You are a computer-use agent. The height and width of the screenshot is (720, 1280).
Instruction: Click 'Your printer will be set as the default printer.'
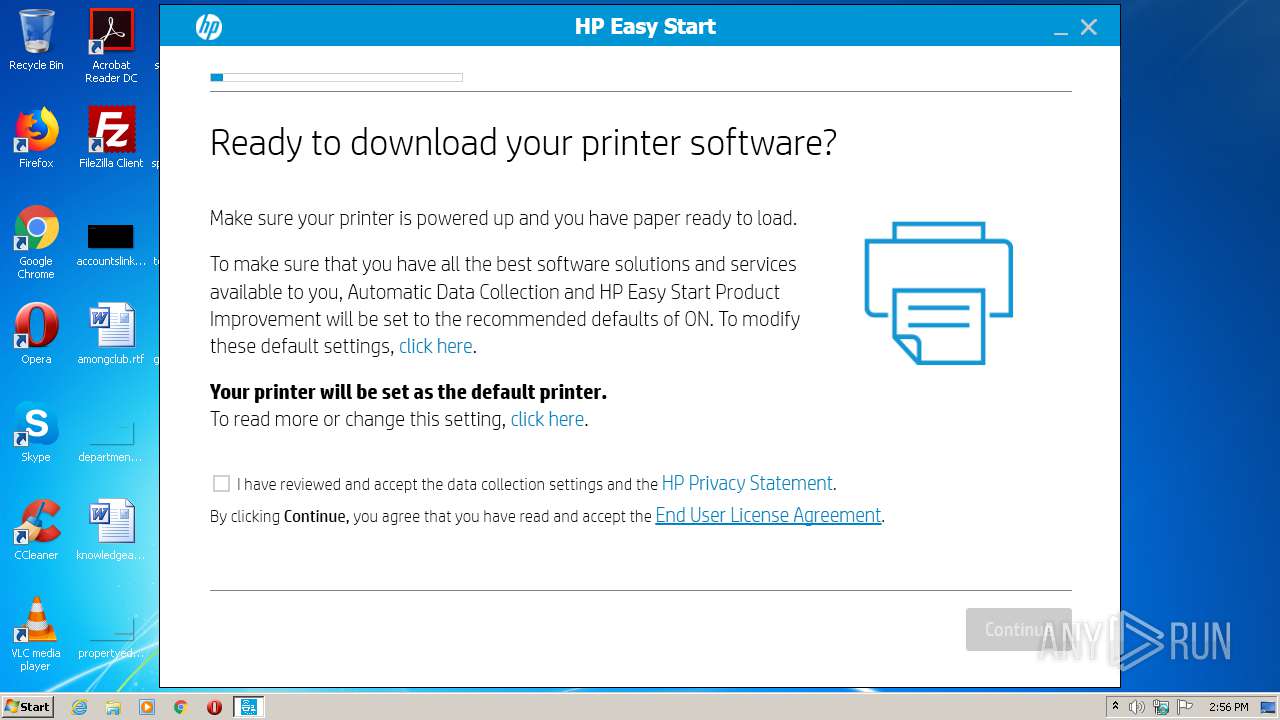(x=408, y=391)
